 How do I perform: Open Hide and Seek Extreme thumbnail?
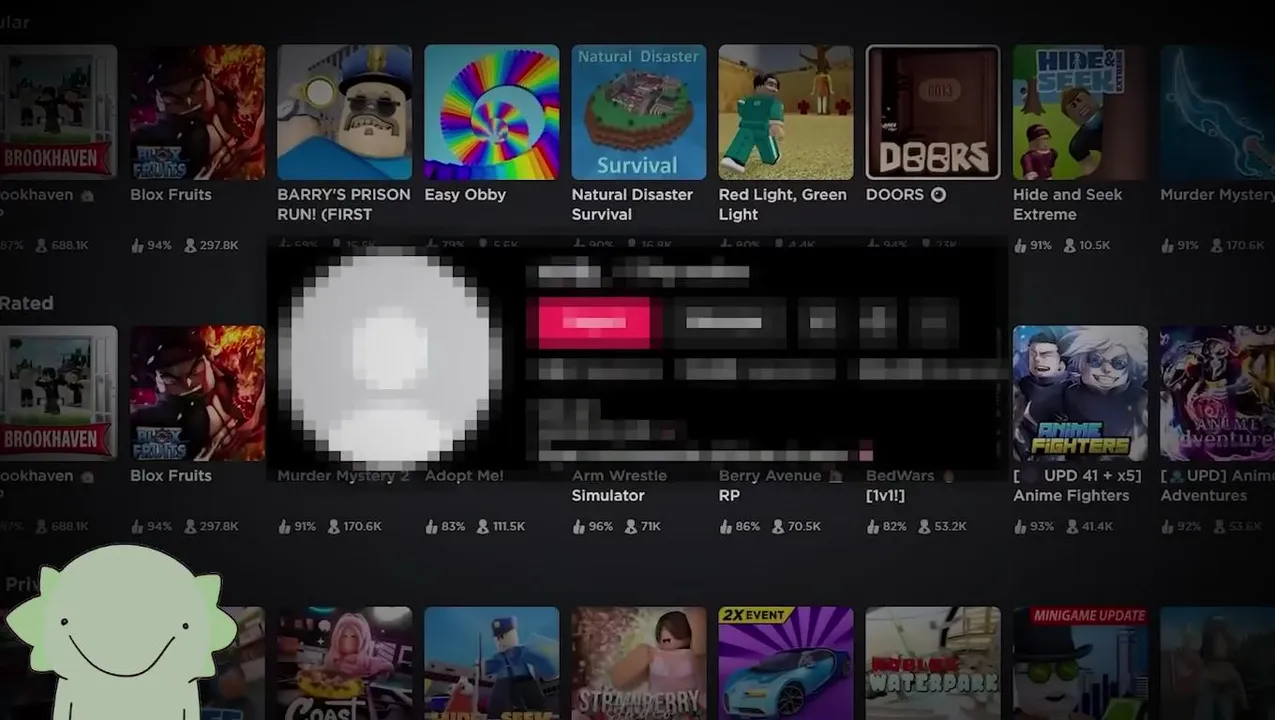point(1080,112)
